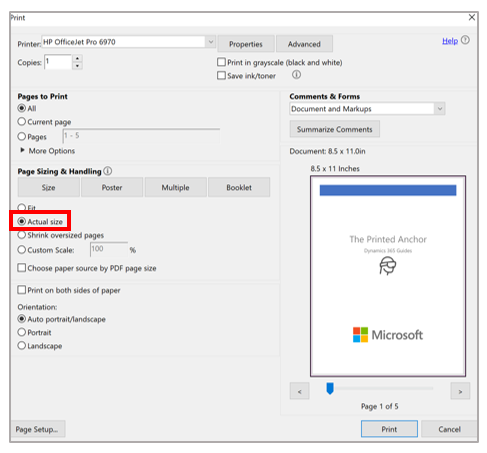Decrease the number of copies
The height and width of the screenshot is (453, 487).
click(x=77, y=66)
